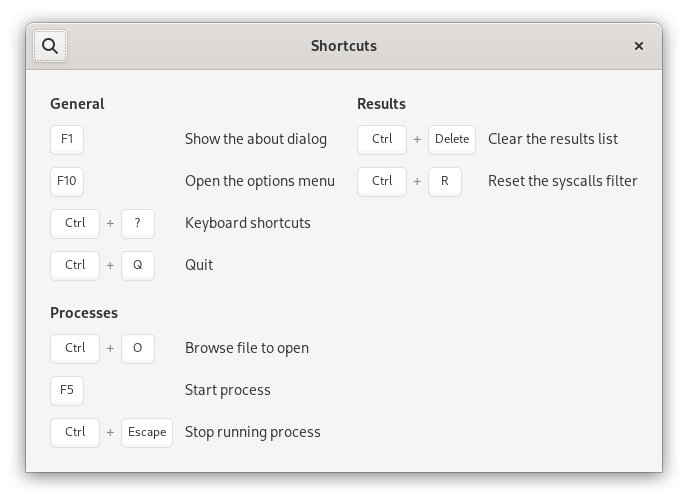
Task: Click the F10 key cap
Action: pyautogui.click(x=67, y=181)
